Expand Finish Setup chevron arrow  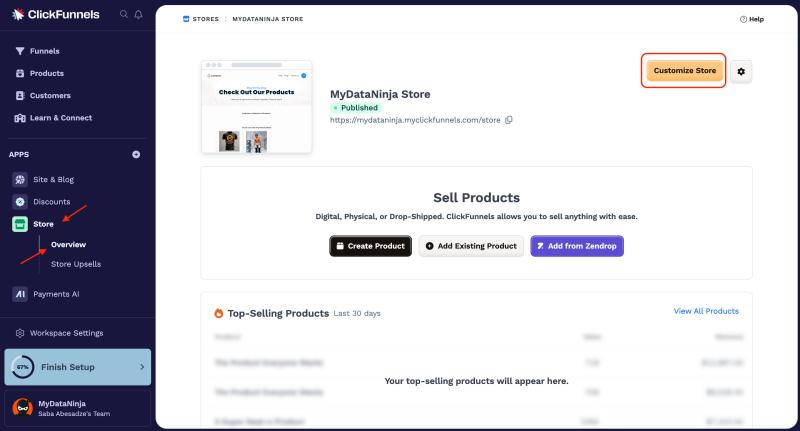pos(142,367)
